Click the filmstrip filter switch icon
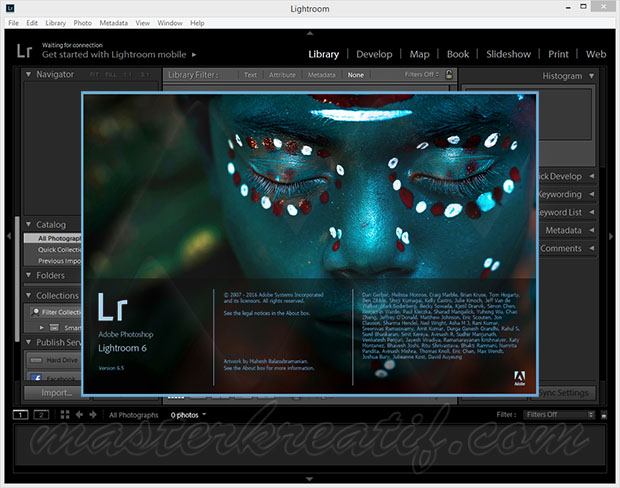Viewport: 620px width, 488px height. (x=604, y=415)
